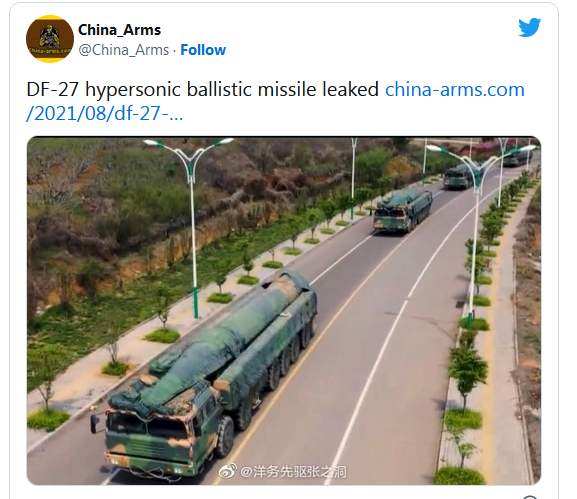The image size is (577, 499).
Task: Open the China_Arms profile avatar
Action: point(50,39)
